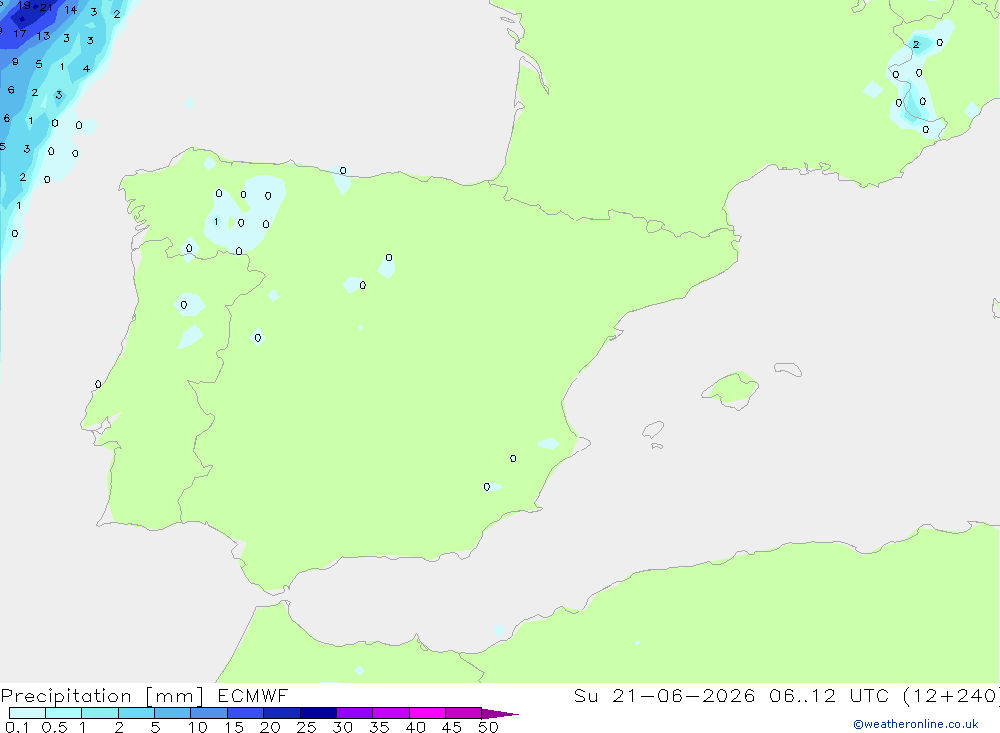
Task: Pick the 15–20 mm legend color box
Action: [246, 713]
